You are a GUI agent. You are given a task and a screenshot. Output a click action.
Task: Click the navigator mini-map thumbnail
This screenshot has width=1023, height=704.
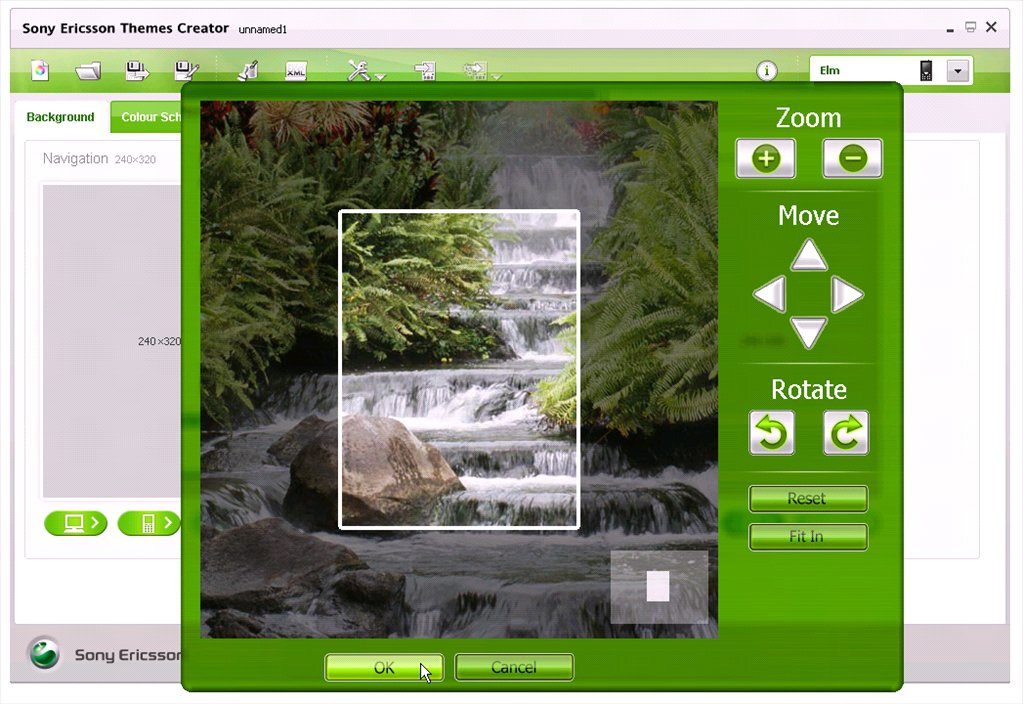pos(659,587)
